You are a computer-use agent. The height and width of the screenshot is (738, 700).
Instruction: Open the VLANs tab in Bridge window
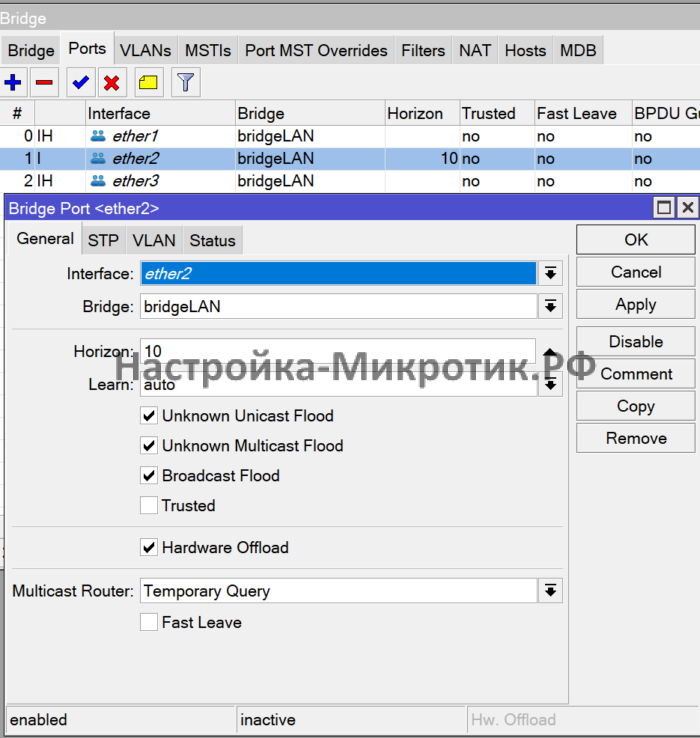(145, 50)
